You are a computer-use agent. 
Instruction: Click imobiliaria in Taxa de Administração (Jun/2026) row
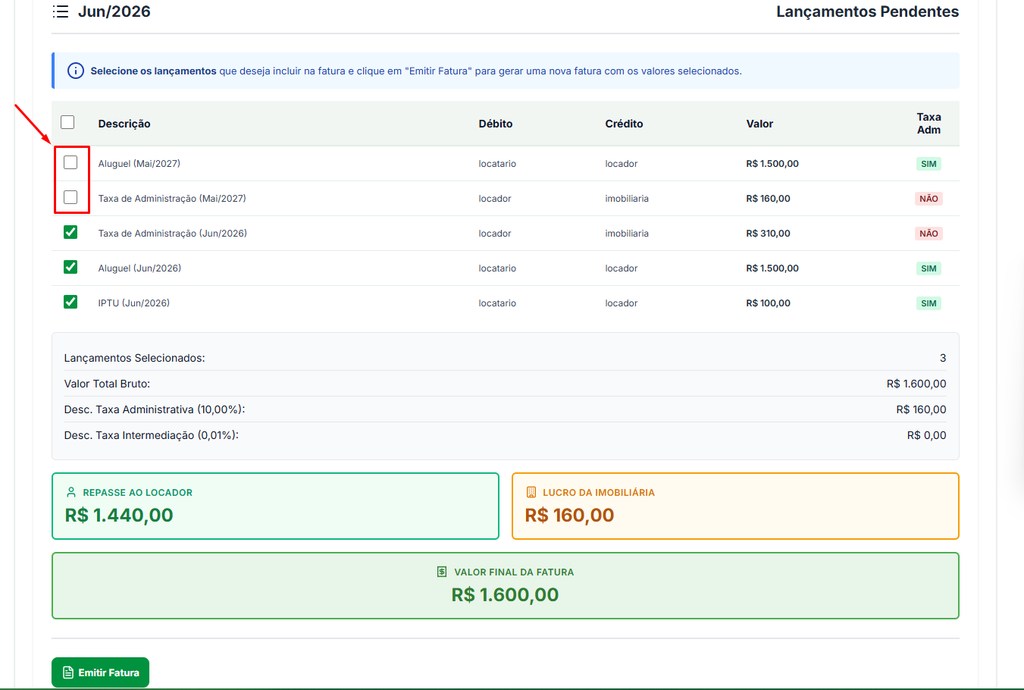click(627, 234)
